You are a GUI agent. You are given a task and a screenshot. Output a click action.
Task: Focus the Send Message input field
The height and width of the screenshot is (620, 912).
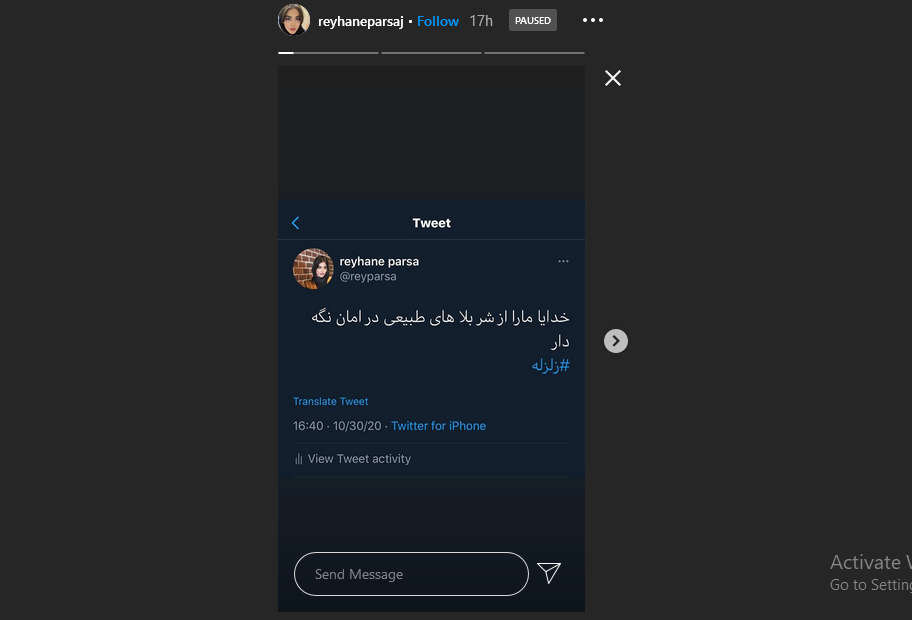click(411, 574)
